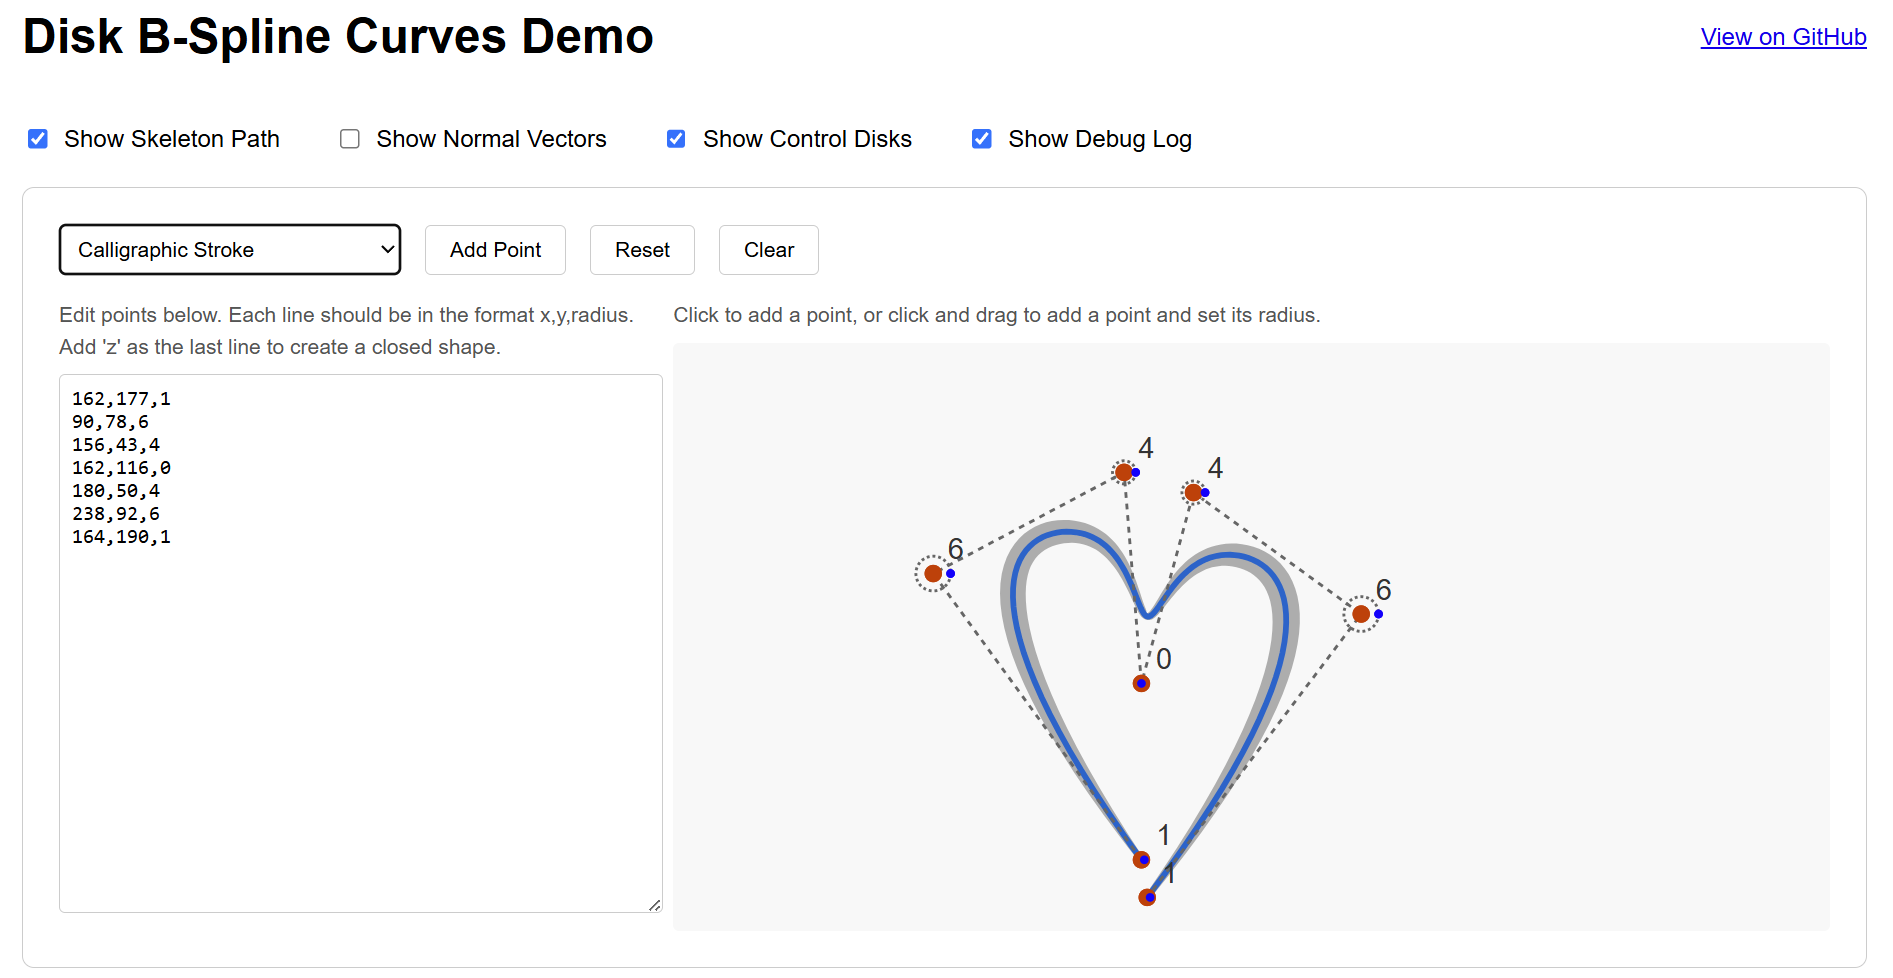Viewport: 1893px width, 978px height.
Task: Select the lowest control point on the canvas
Action: tap(1146, 896)
